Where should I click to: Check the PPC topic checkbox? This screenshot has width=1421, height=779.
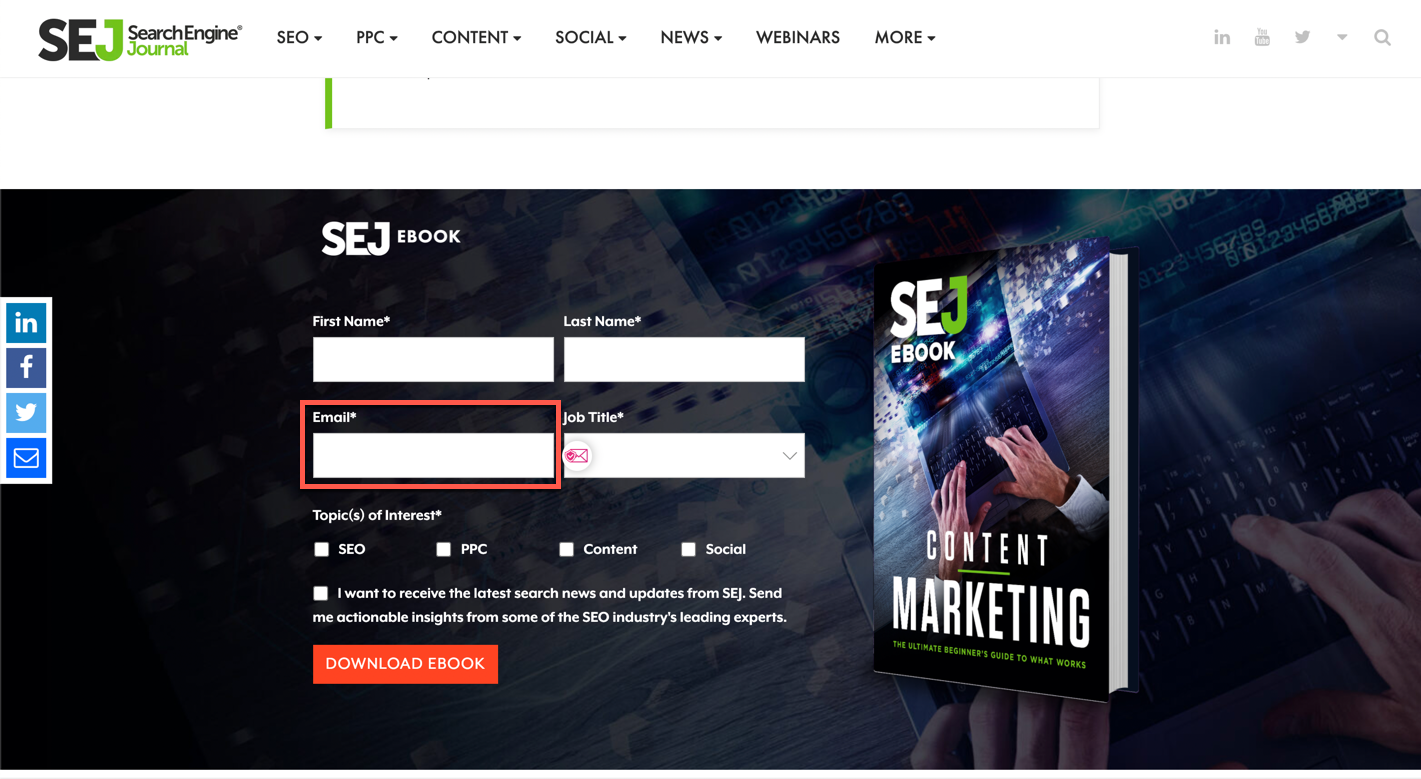point(443,549)
